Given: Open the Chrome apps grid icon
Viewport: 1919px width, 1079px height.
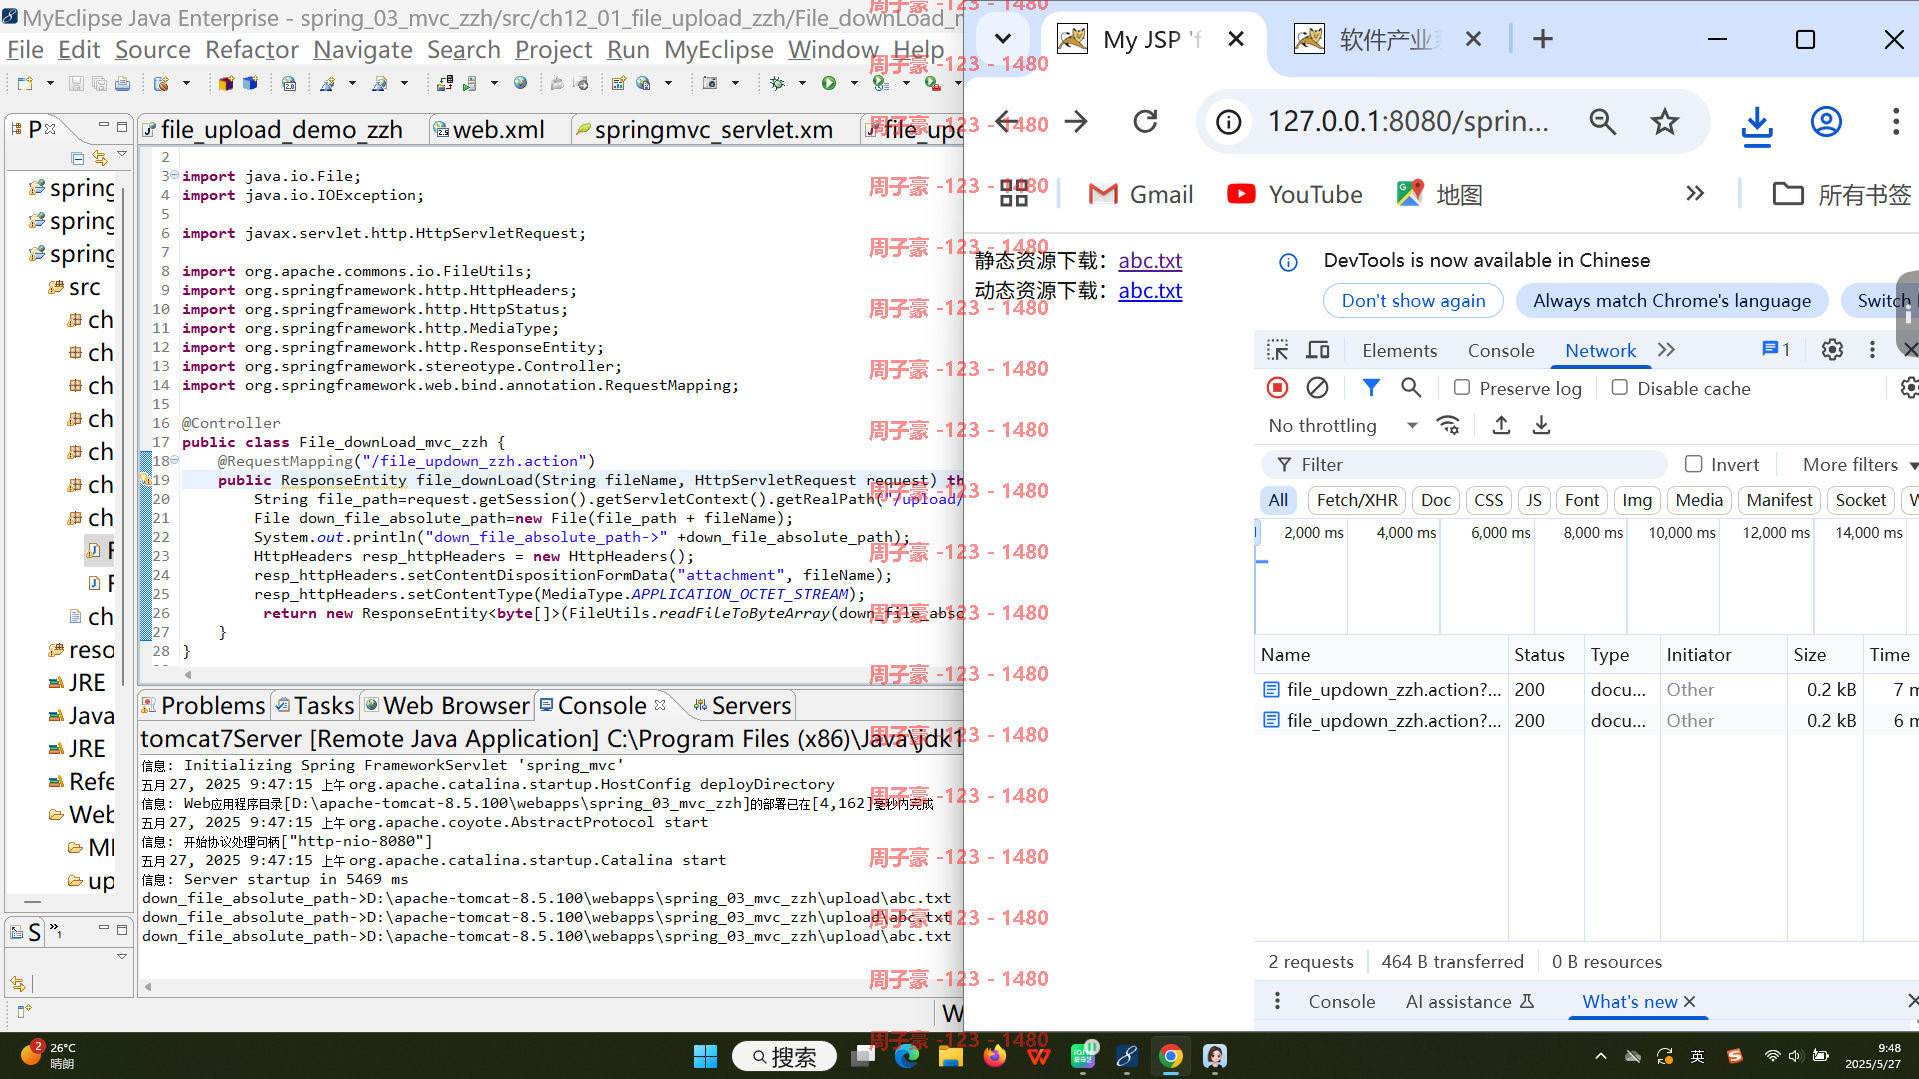Looking at the screenshot, I should coord(1013,194).
